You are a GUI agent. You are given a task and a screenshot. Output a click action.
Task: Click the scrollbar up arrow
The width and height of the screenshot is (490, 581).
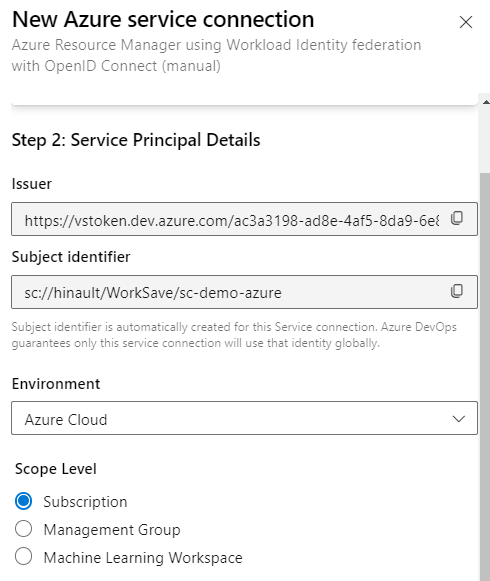pos(486,102)
